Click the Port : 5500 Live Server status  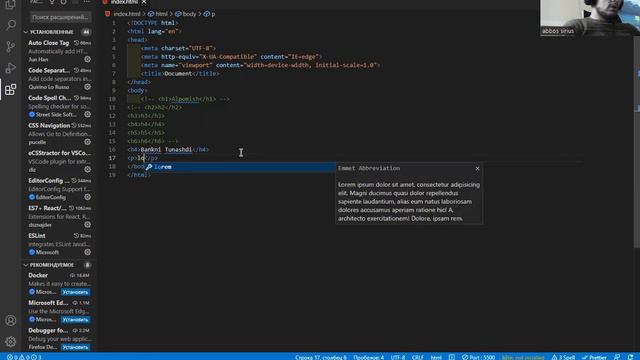(x=478, y=357)
